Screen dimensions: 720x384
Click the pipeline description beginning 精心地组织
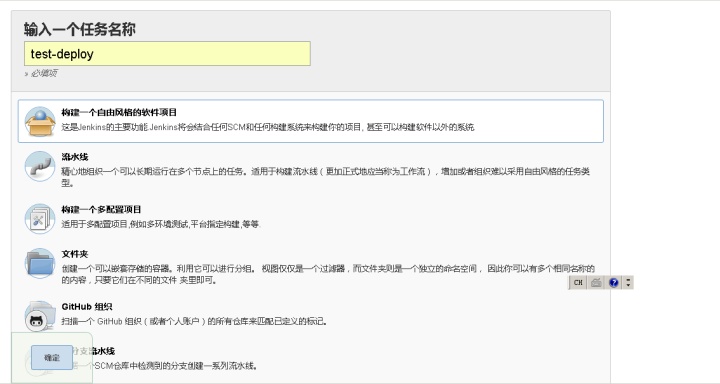click(x=326, y=177)
